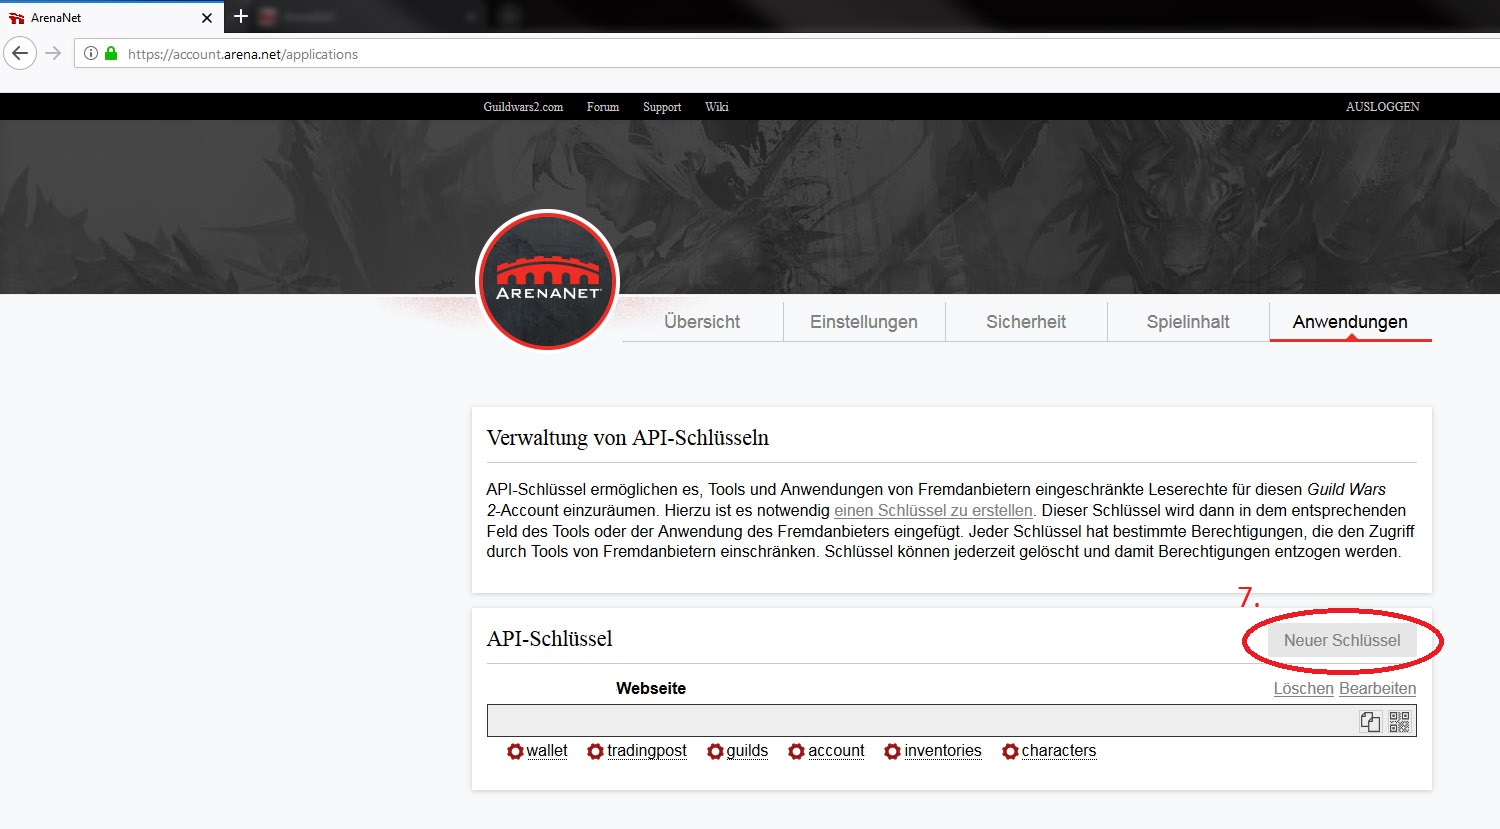This screenshot has width=1500, height=829.
Task: Click the green padlock security icon
Action: pyautogui.click(x=111, y=54)
